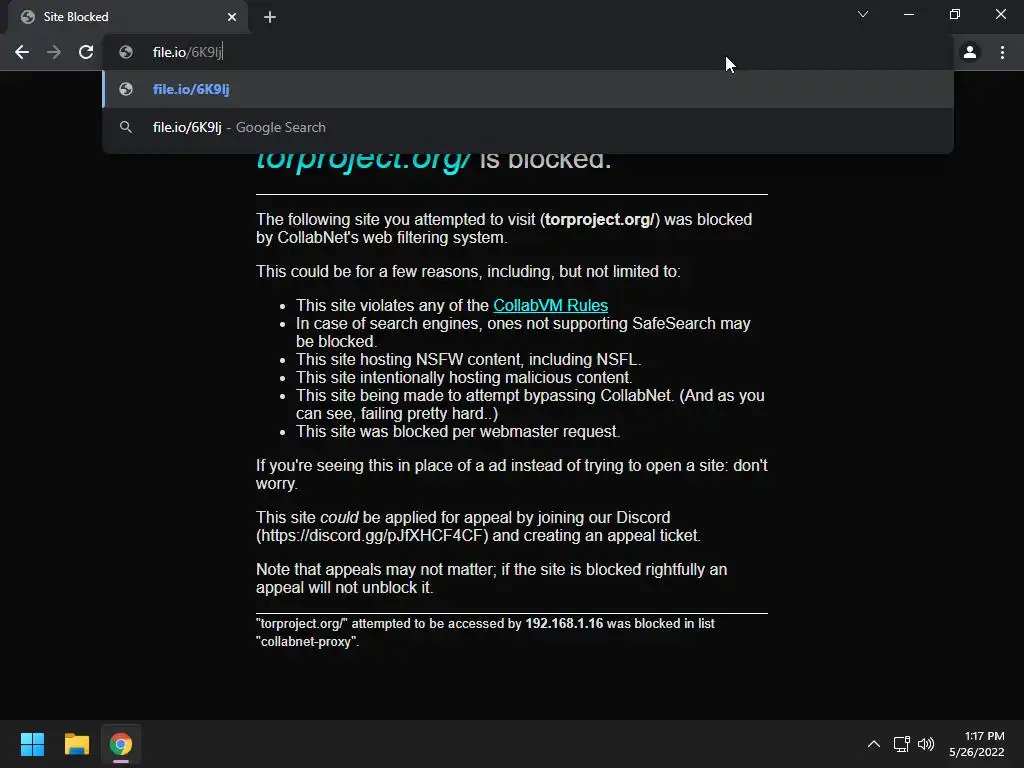Image resolution: width=1024 pixels, height=768 pixels.
Task: Open the CollabVM Rules link
Action: coord(550,306)
